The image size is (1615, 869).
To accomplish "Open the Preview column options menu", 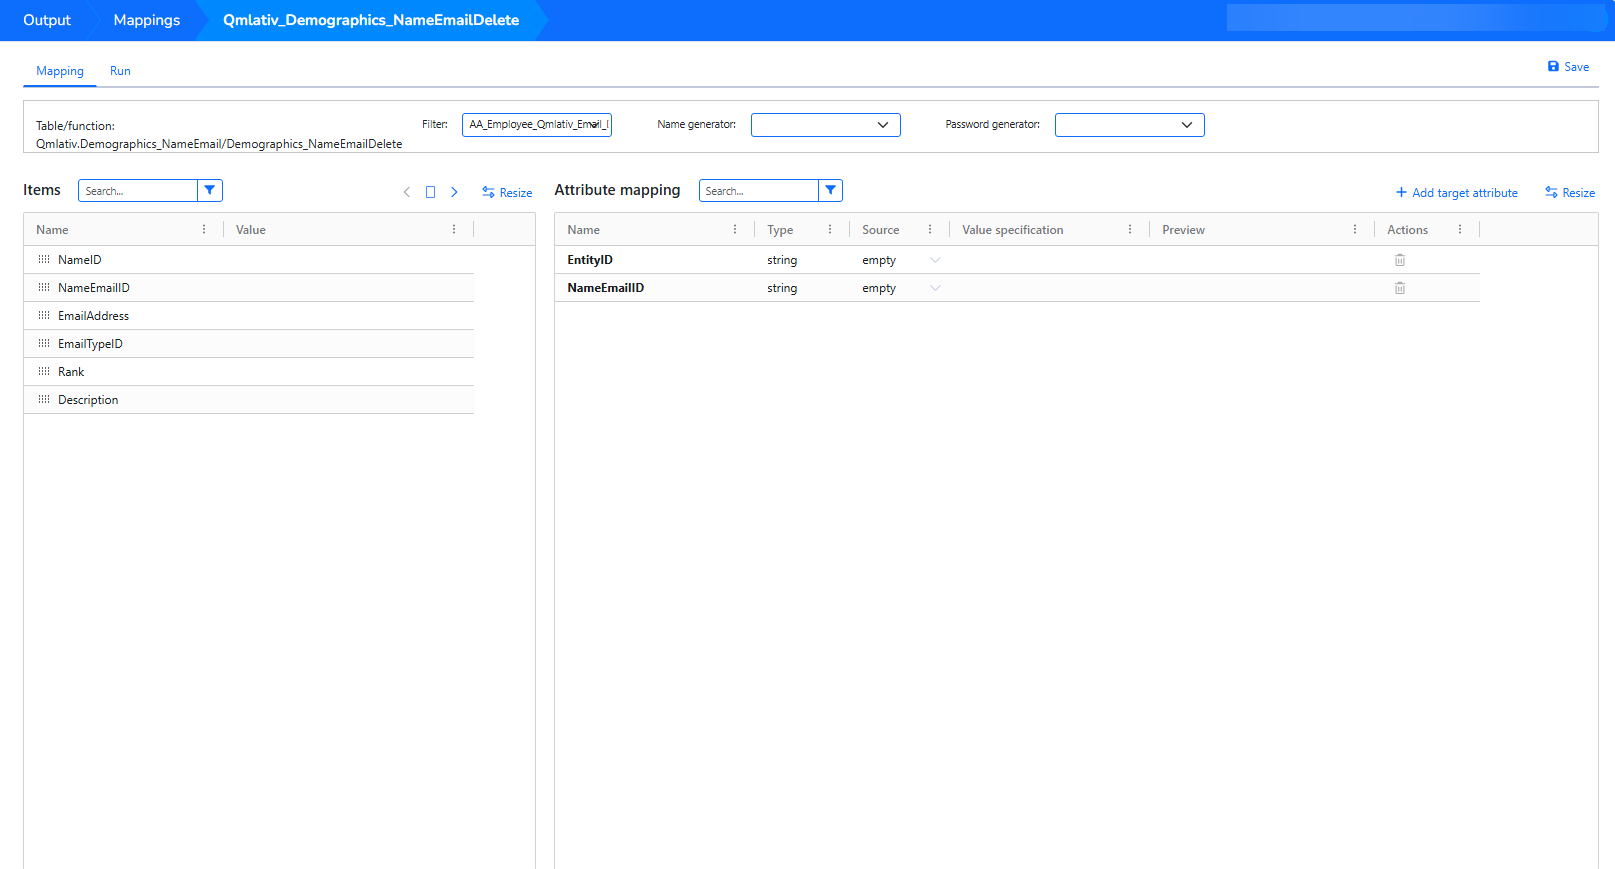I will point(1355,229).
